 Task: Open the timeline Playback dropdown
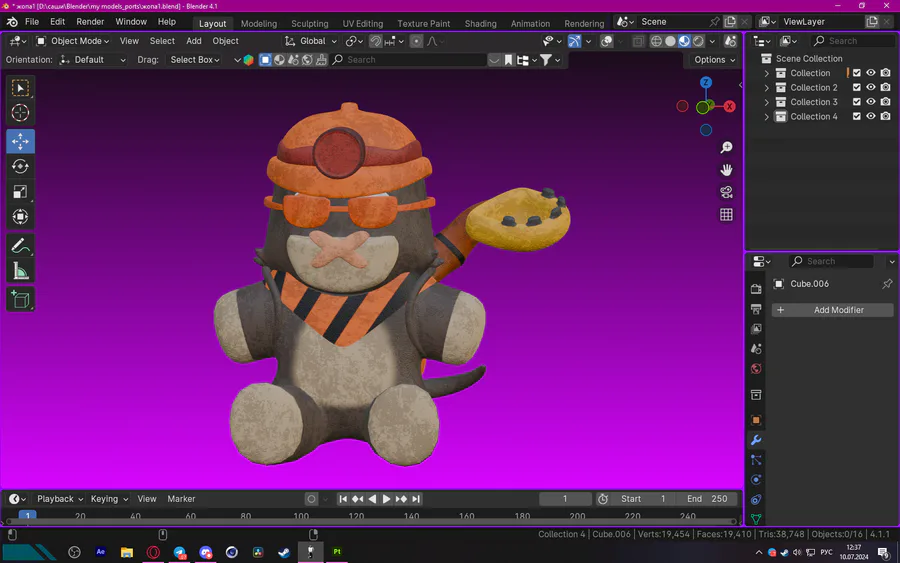point(60,499)
